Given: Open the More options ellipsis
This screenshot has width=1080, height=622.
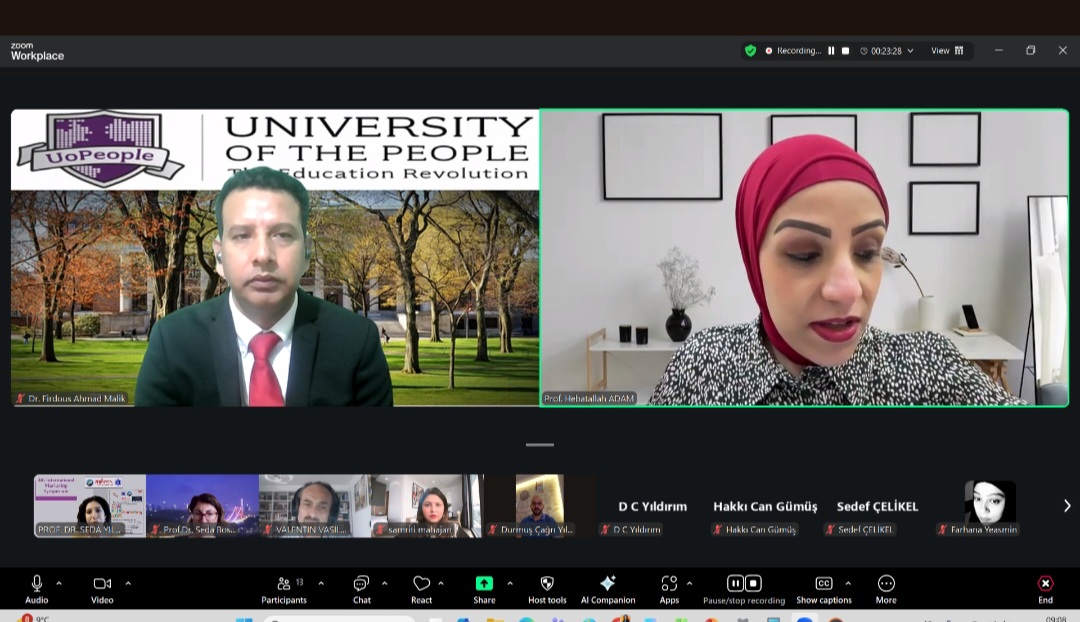Looking at the screenshot, I should tap(886, 584).
